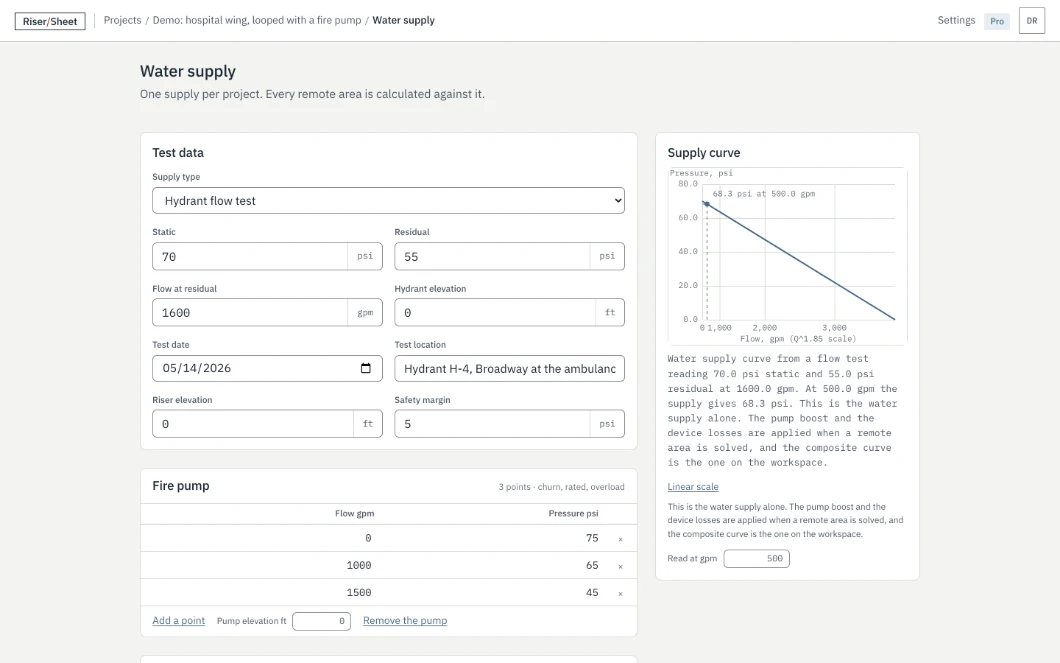Edit the Hydrant elevation field

coord(495,312)
